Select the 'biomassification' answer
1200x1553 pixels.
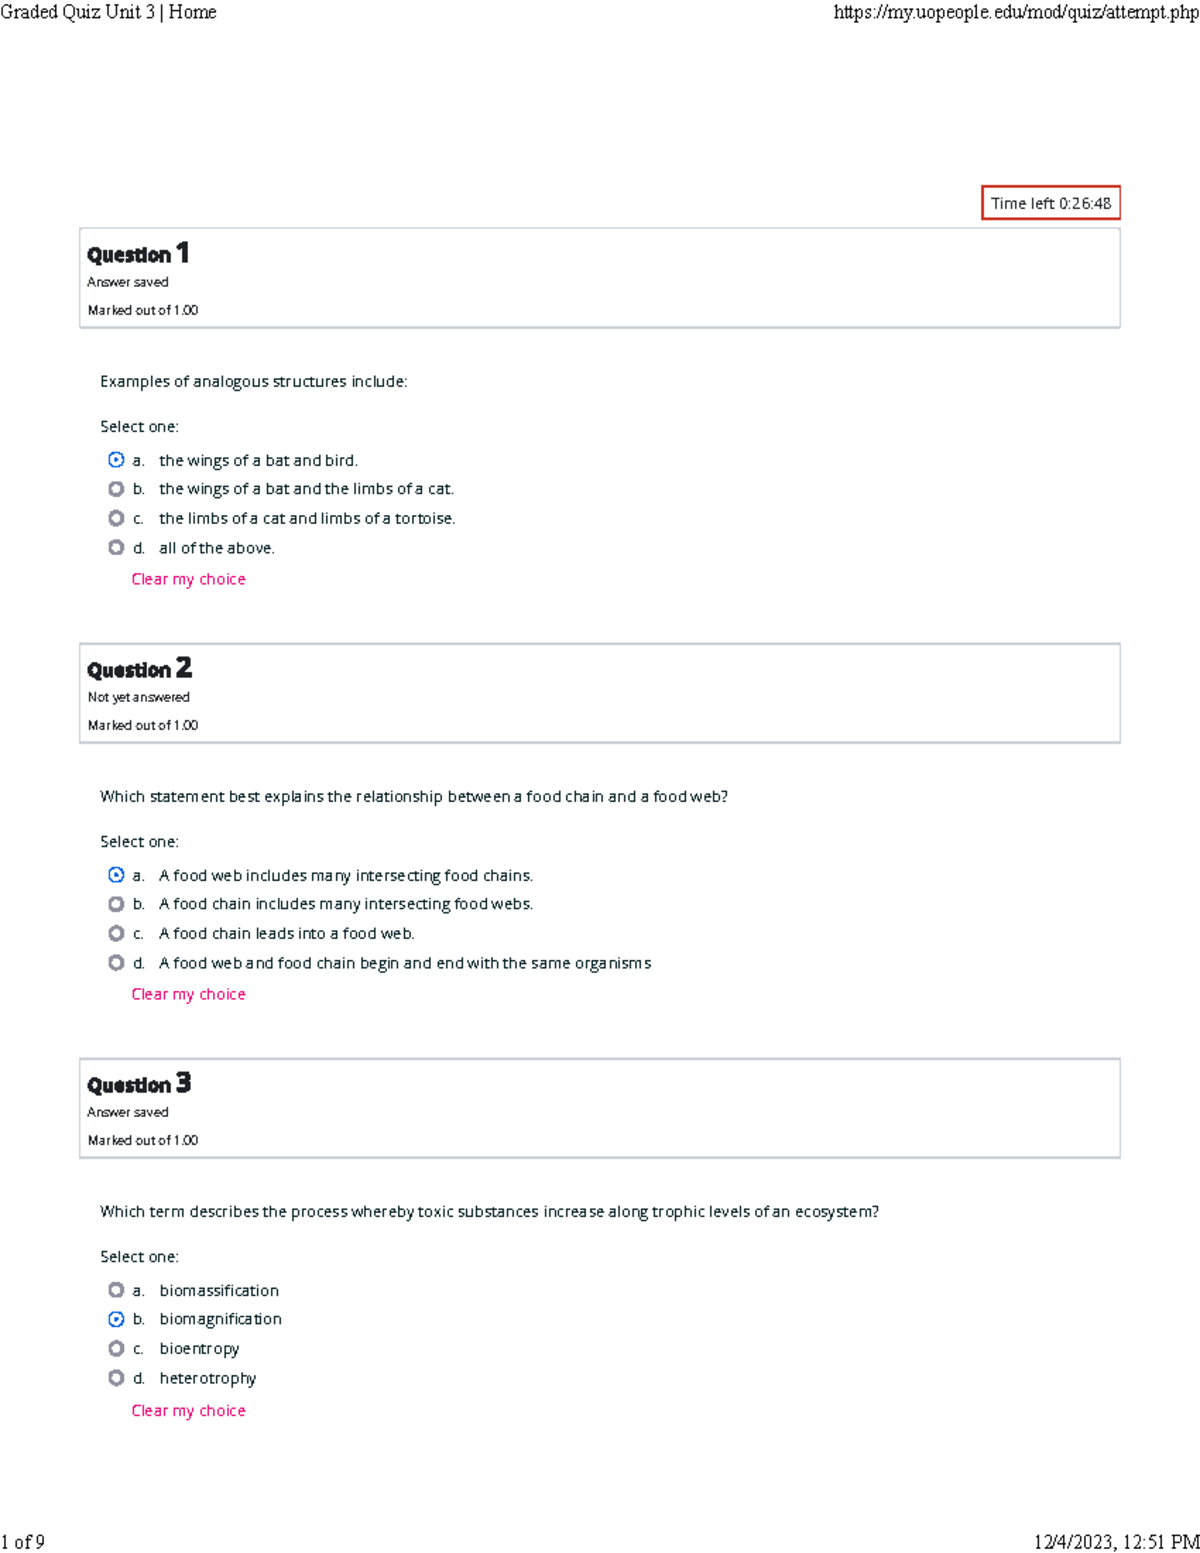pyautogui.click(x=116, y=1290)
